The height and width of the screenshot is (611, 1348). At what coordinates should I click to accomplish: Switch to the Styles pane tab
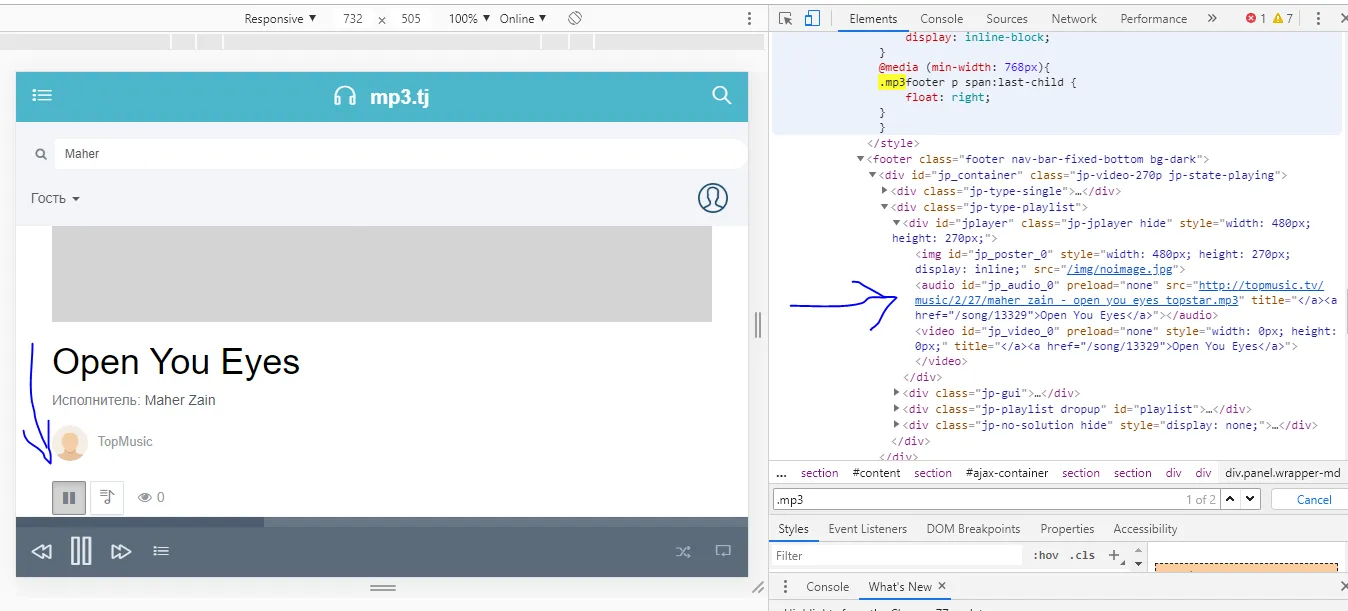point(793,529)
